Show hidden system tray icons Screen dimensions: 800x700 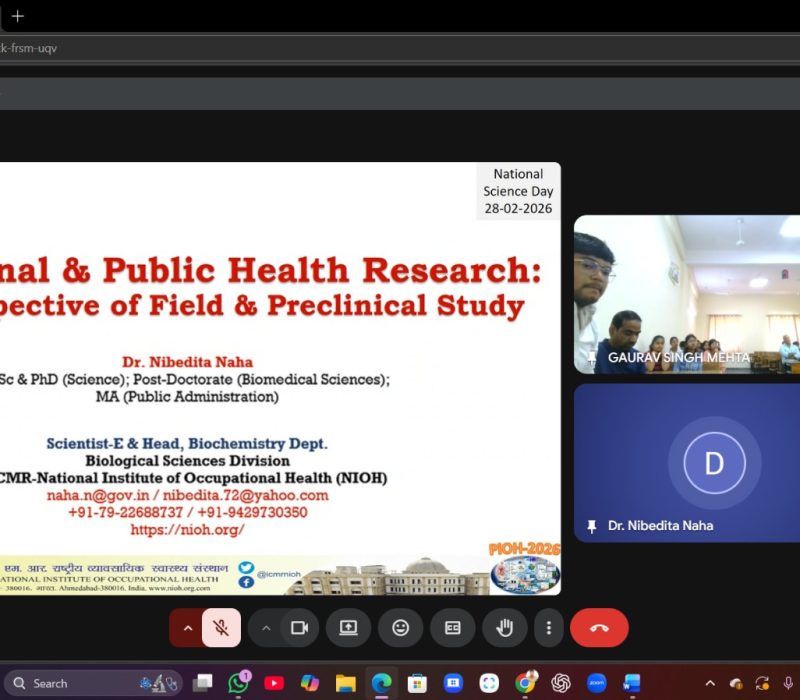(710, 683)
